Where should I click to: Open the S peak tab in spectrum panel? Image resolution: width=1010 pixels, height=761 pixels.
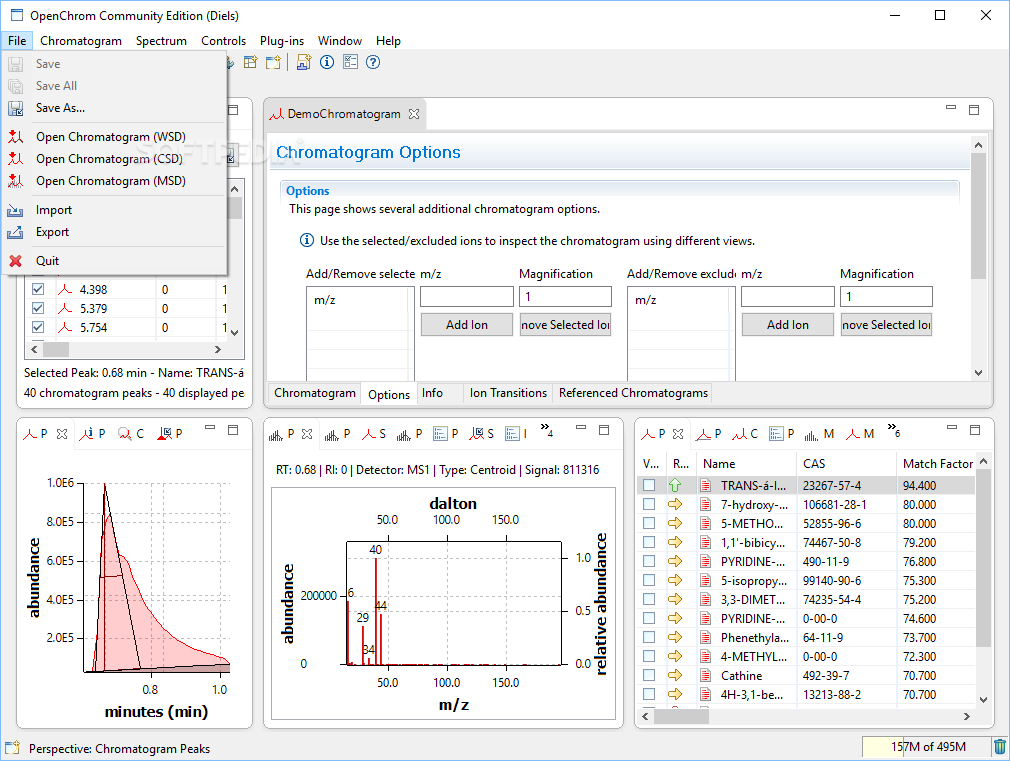(x=374, y=434)
